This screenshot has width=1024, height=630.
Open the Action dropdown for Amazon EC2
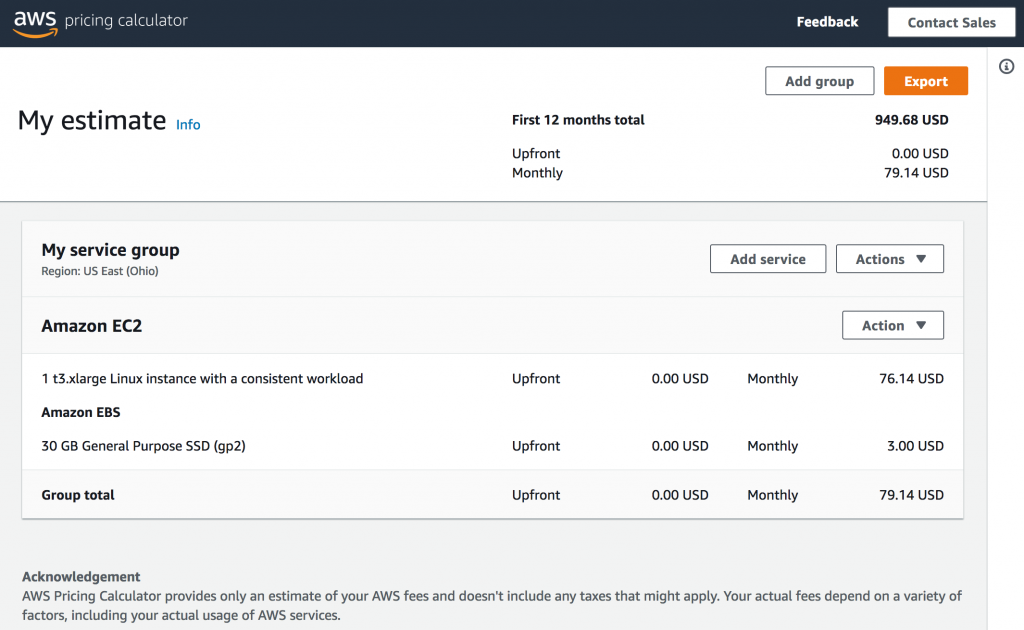(892, 325)
